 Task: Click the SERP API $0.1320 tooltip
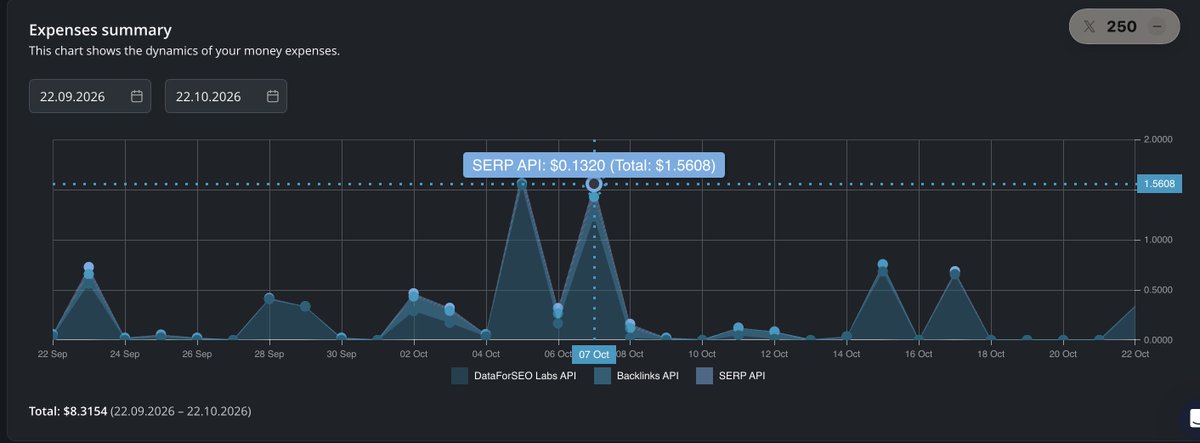pyautogui.click(x=594, y=165)
